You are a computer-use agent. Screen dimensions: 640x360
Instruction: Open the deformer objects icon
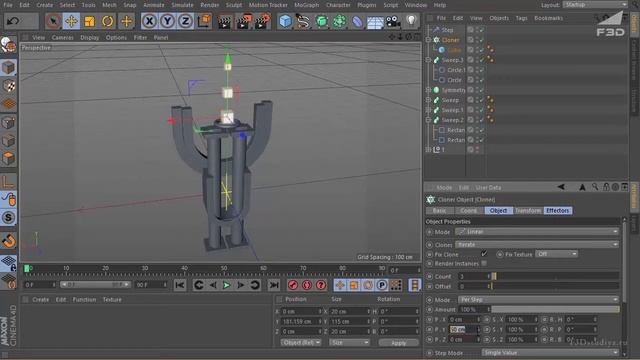[357, 21]
